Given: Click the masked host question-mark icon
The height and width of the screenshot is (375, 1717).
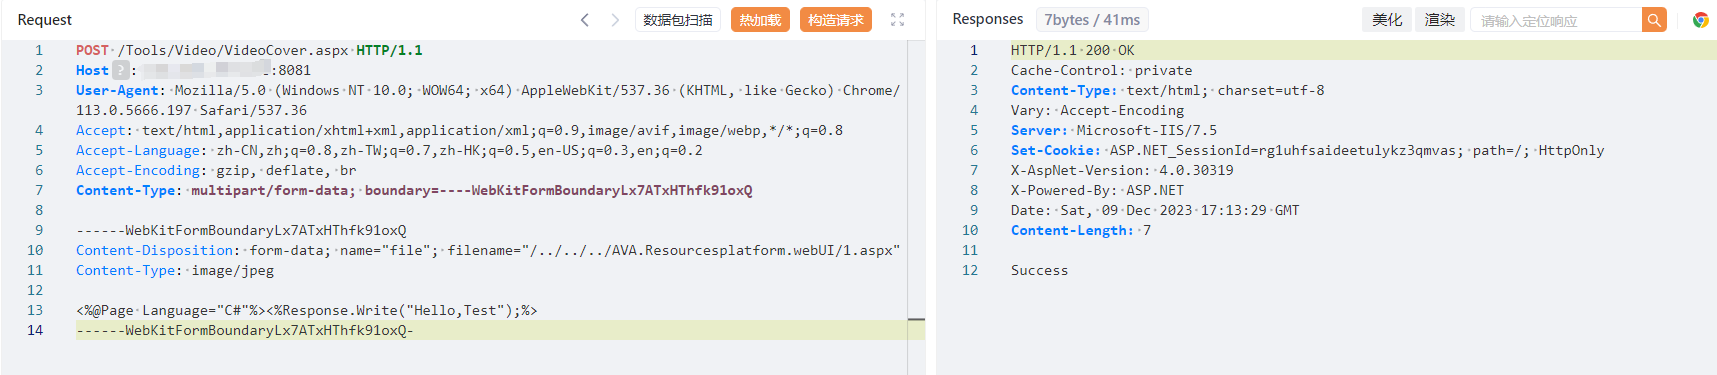Looking at the screenshot, I should click(121, 70).
